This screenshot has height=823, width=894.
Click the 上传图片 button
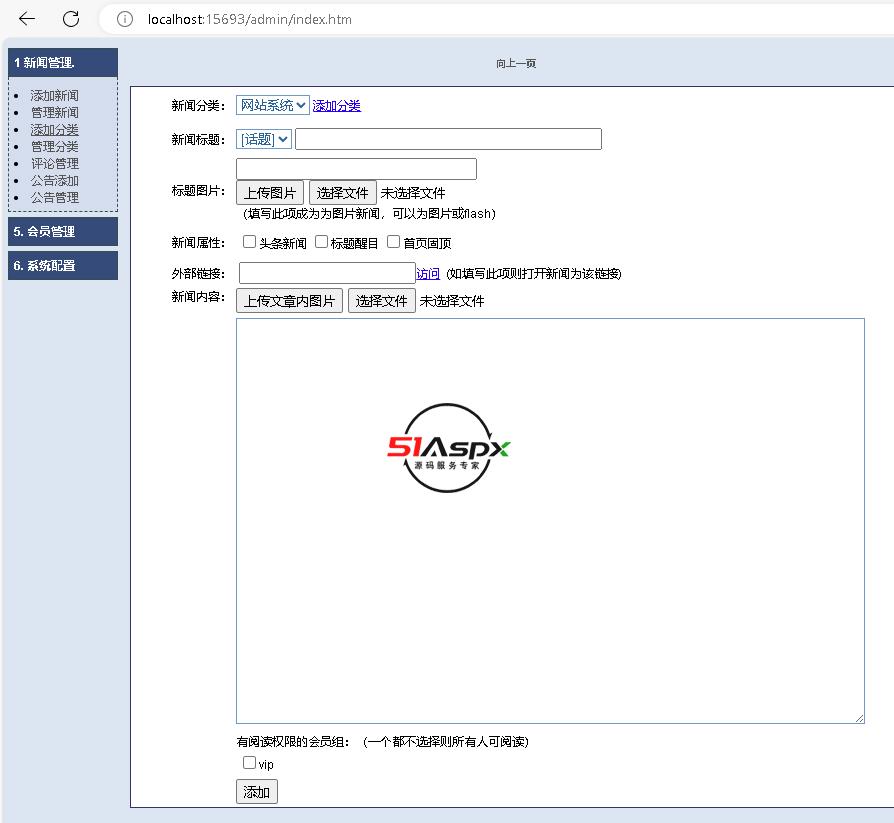pos(270,193)
